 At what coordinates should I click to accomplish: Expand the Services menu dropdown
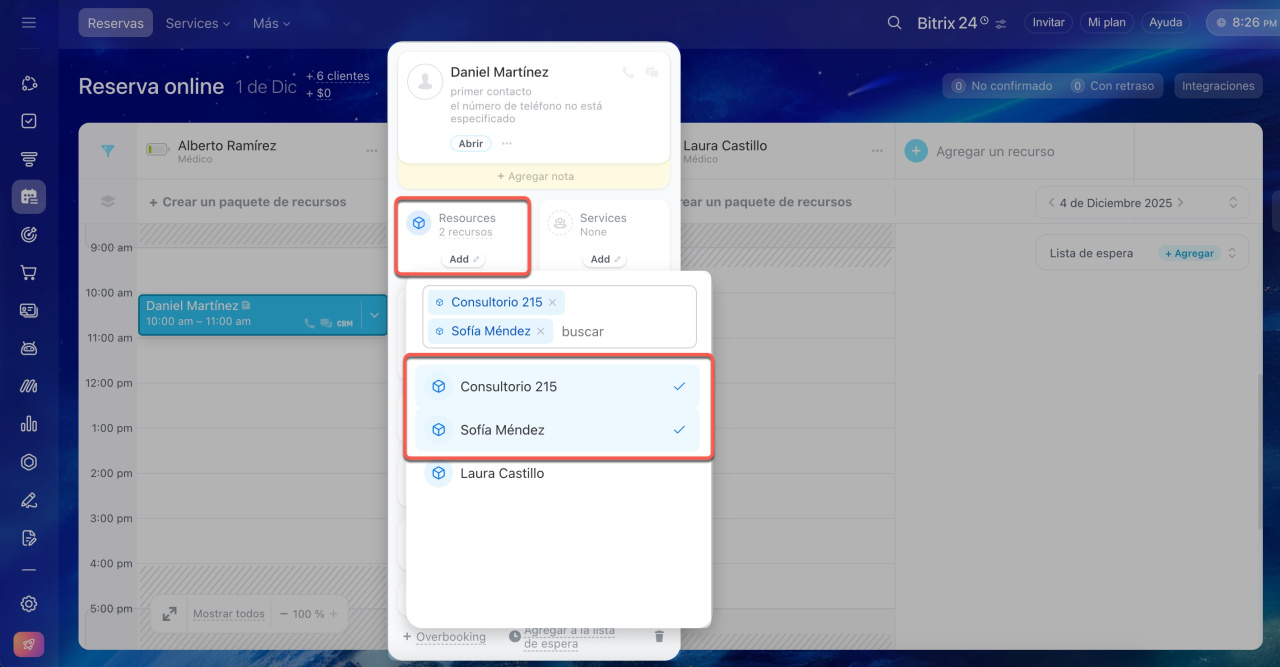[x=197, y=23]
